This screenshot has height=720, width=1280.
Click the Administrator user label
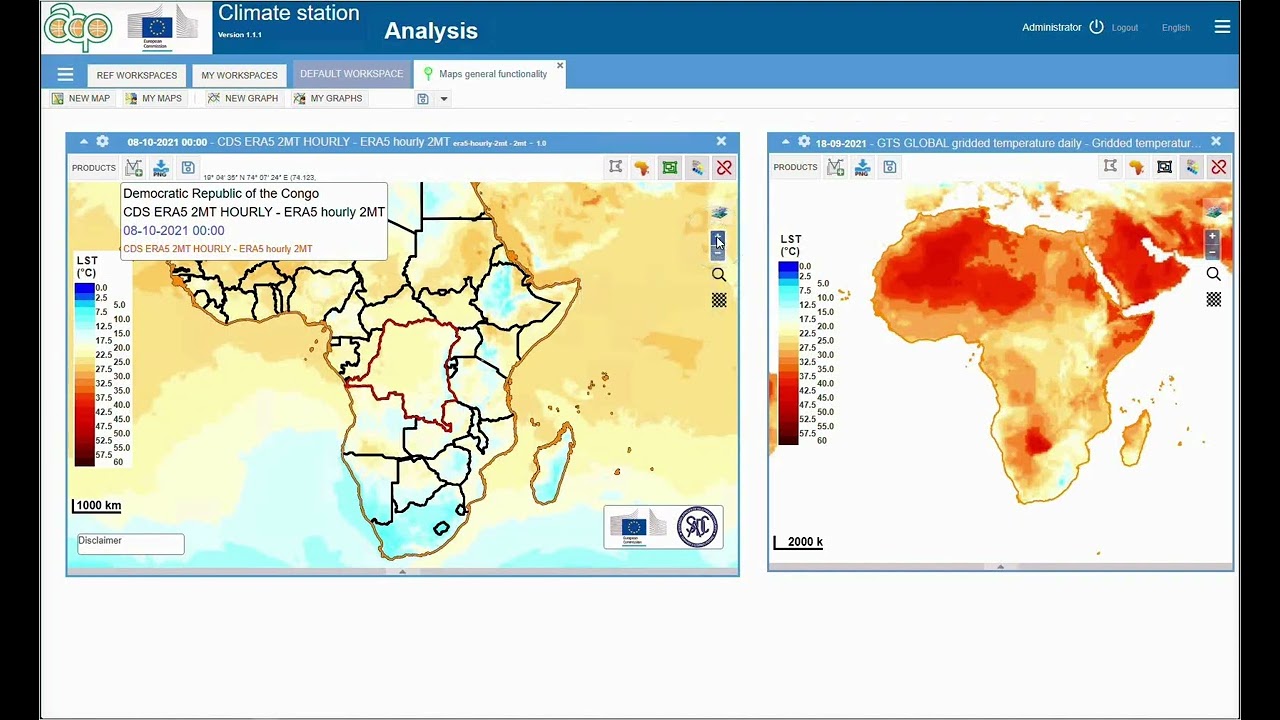point(1051,27)
